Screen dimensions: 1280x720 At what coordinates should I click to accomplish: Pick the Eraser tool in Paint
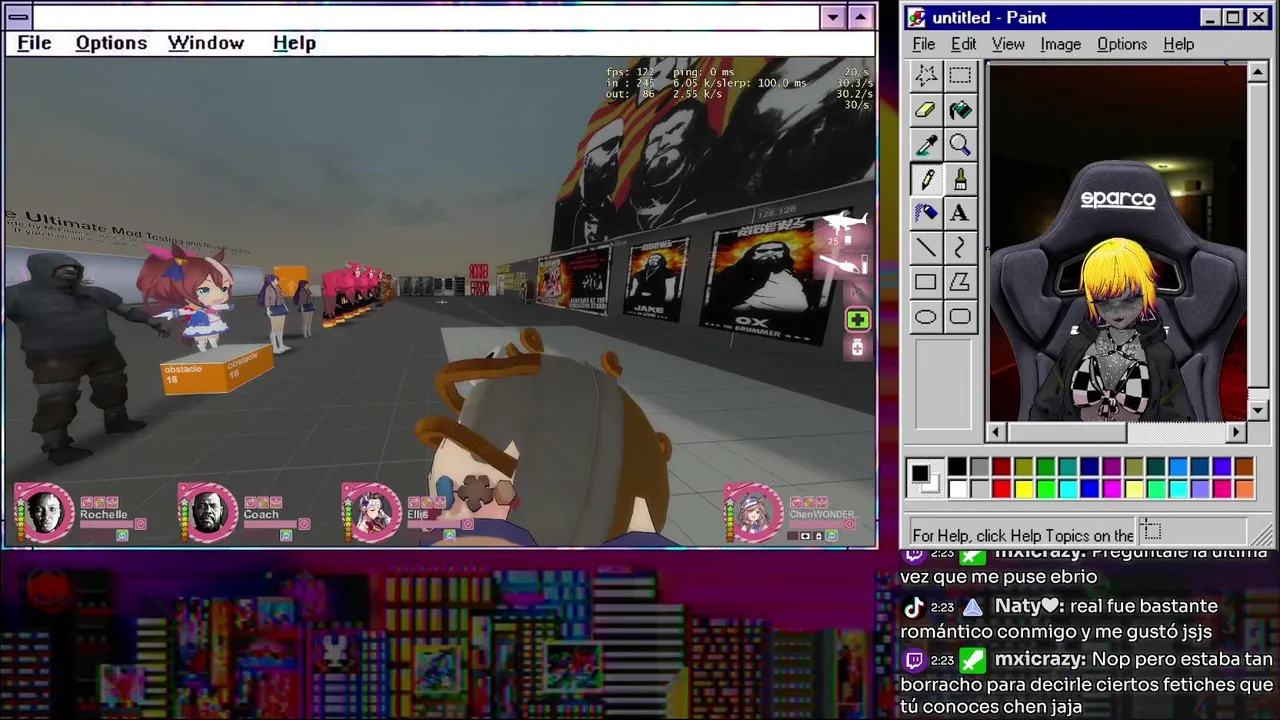pyautogui.click(x=926, y=110)
